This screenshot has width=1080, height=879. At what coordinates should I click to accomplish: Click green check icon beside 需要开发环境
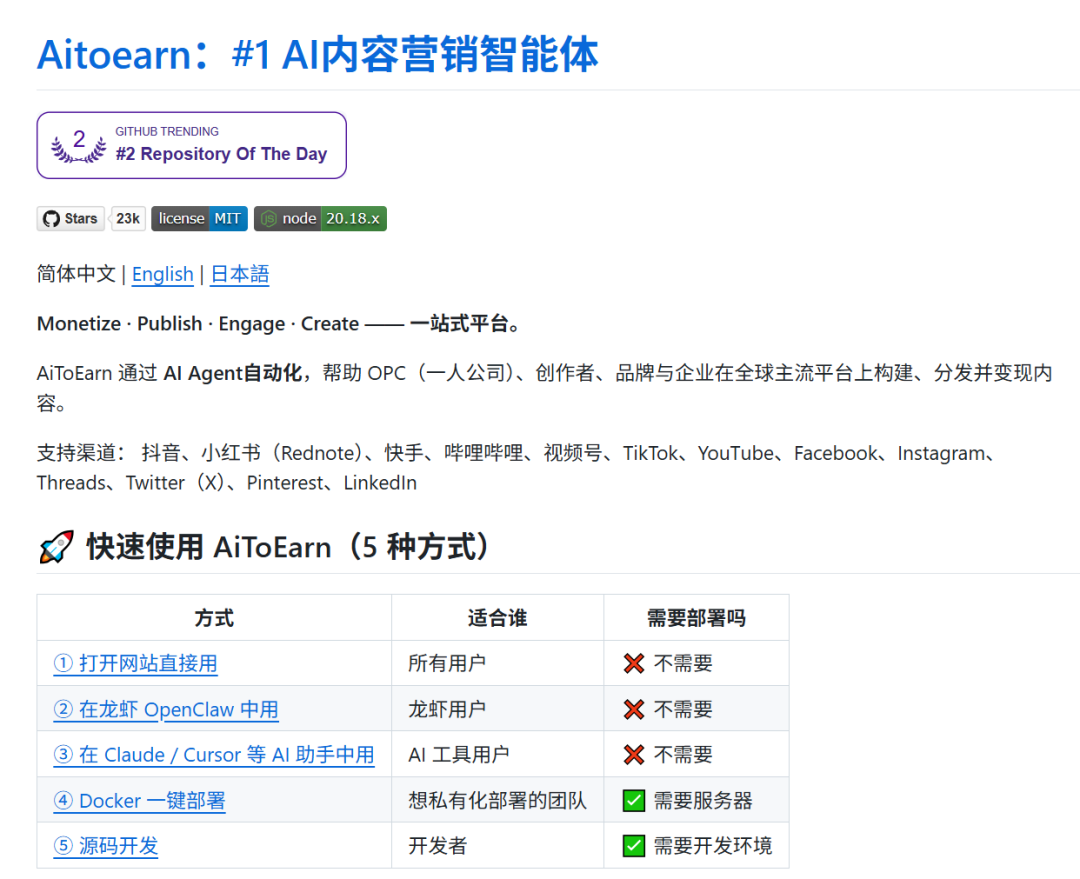(634, 846)
